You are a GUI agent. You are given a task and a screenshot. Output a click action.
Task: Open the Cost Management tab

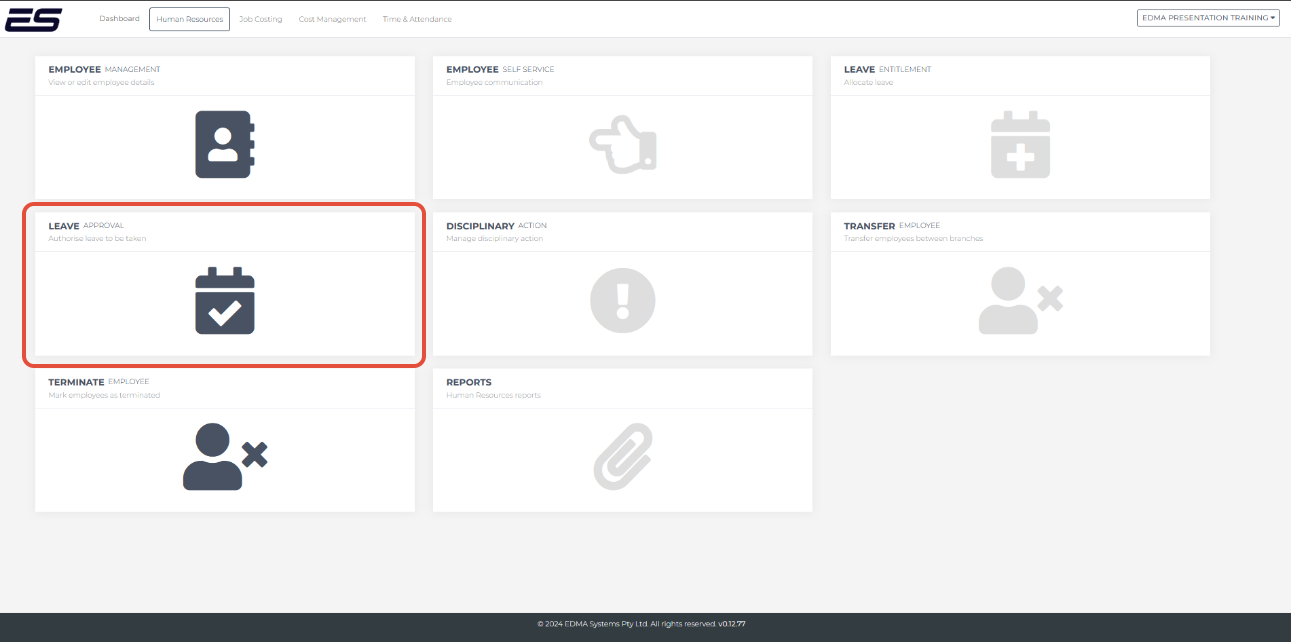[x=332, y=19]
